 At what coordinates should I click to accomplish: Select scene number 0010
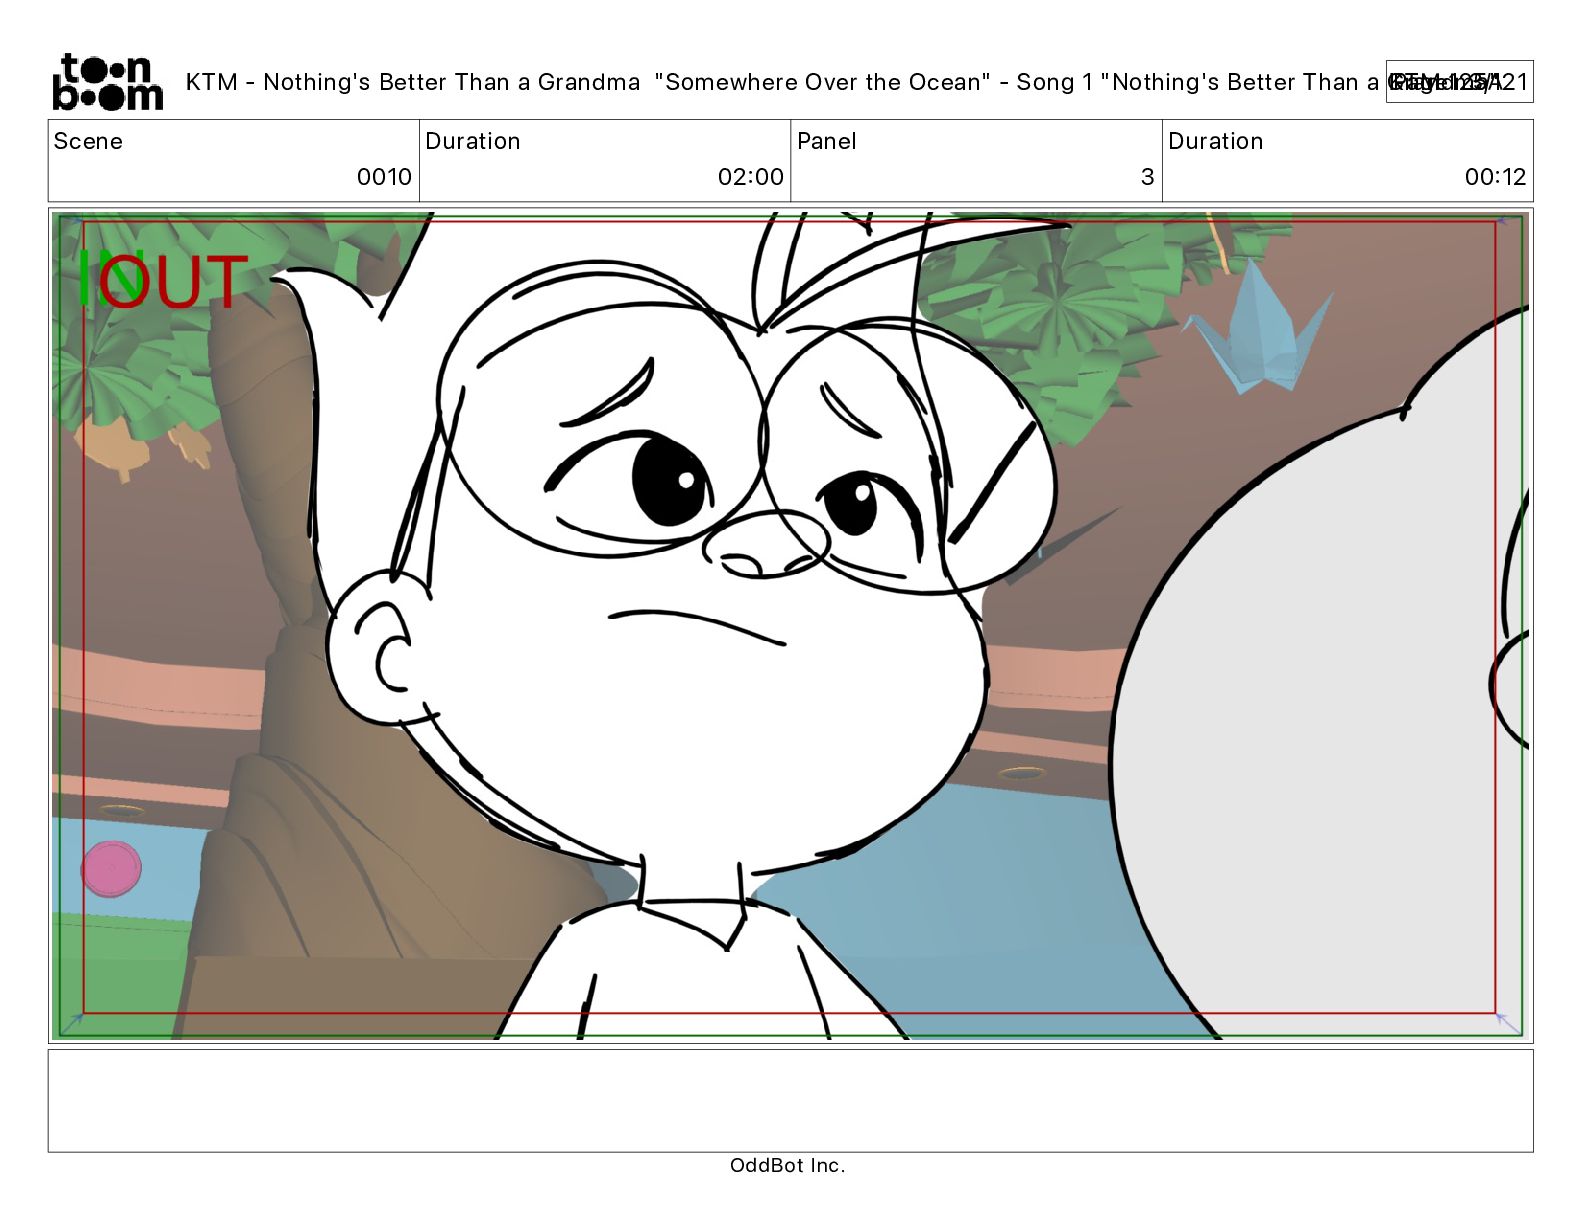pos(384,177)
